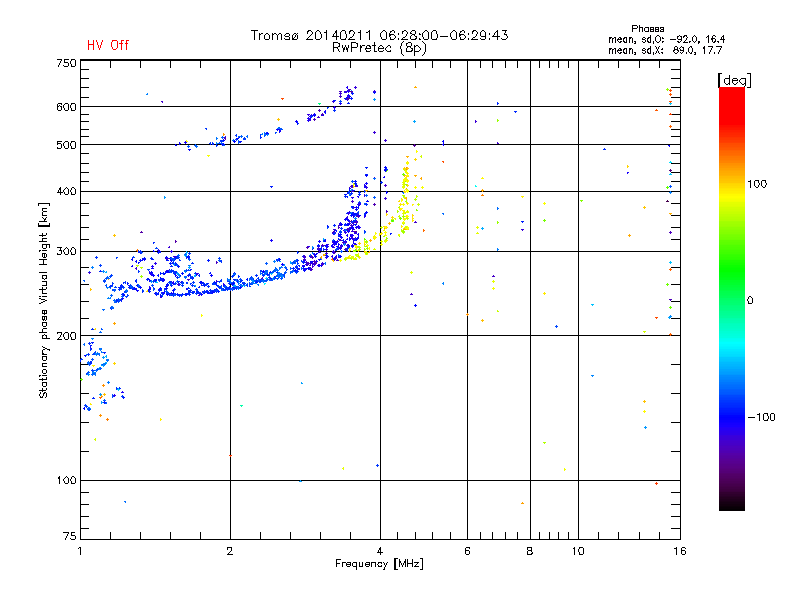Click the x-axis tick label '8'

pos(530,551)
